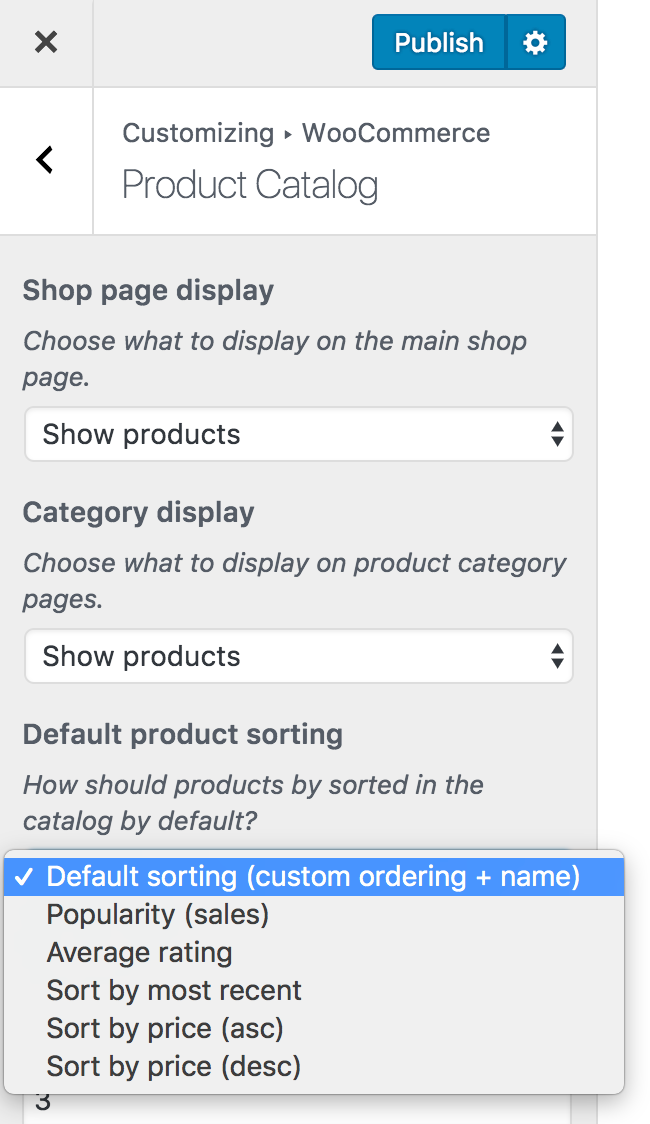Choose Sort by price (desc)

pyautogui.click(x=174, y=1066)
